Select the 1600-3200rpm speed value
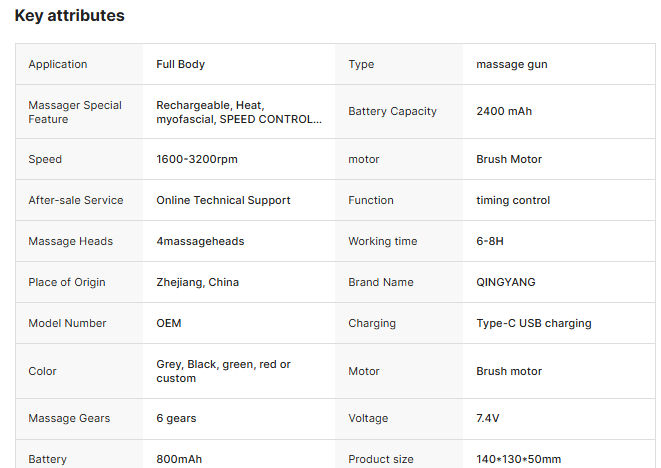The height and width of the screenshot is (468, 661). [197, 159]
